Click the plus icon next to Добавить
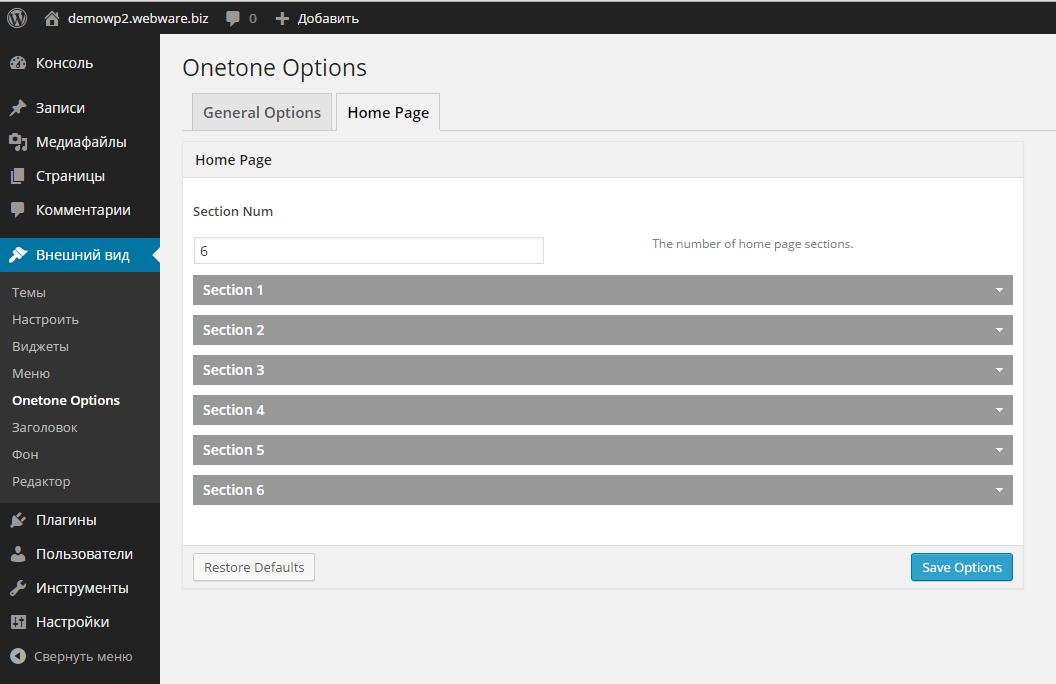The image size is (1056, 684). (282, 18)
